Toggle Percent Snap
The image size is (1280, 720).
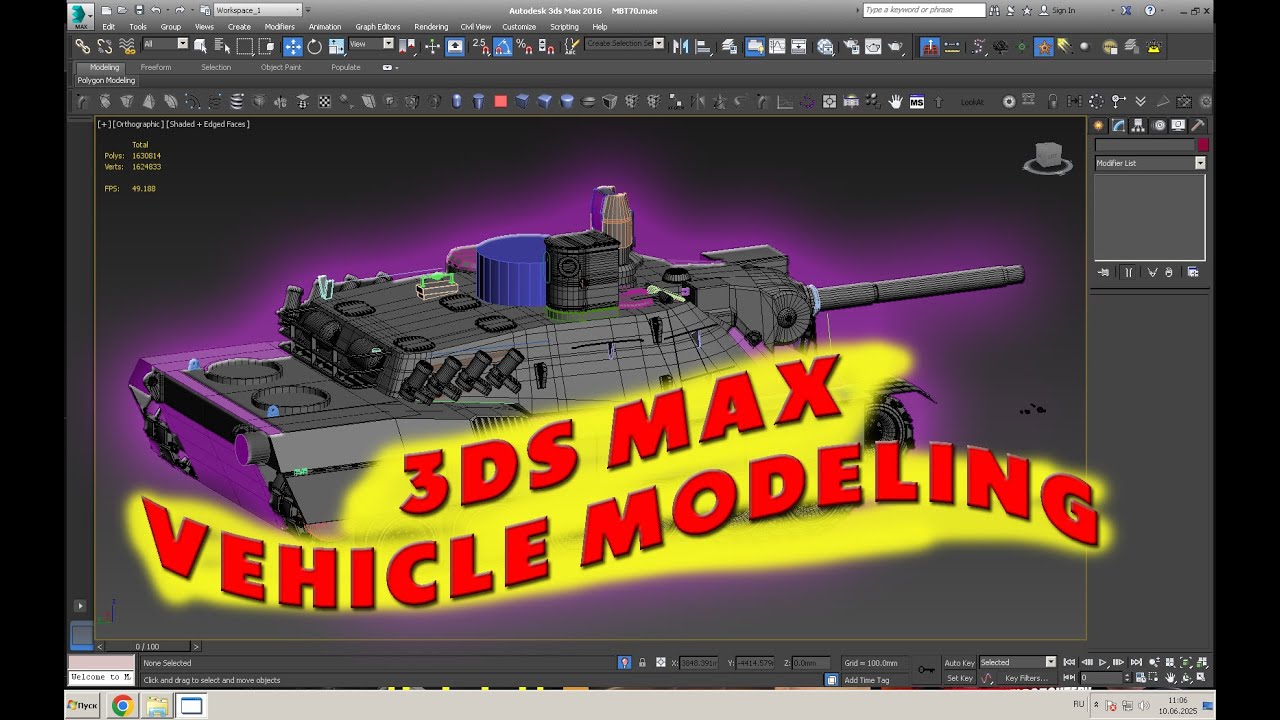click(x=524, y=46)
